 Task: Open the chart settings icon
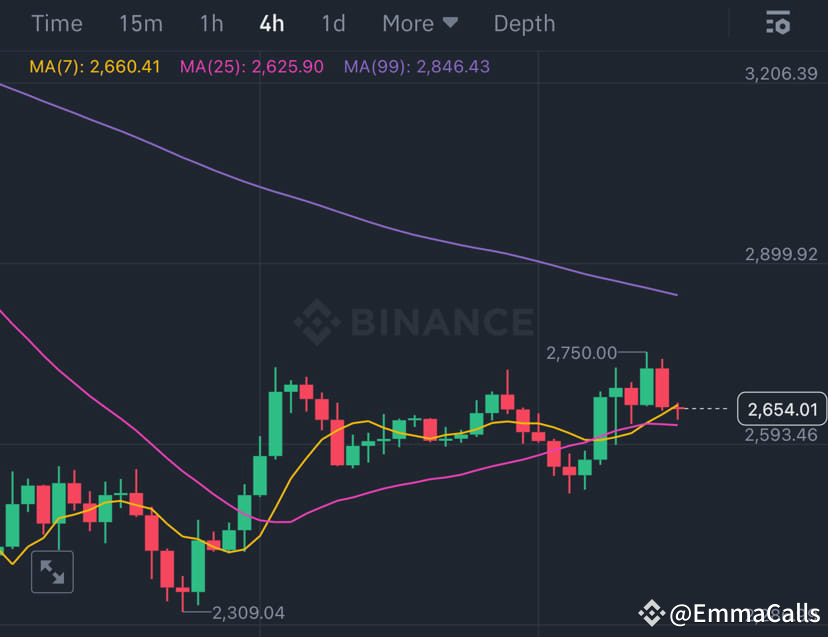tap(778, 22)
